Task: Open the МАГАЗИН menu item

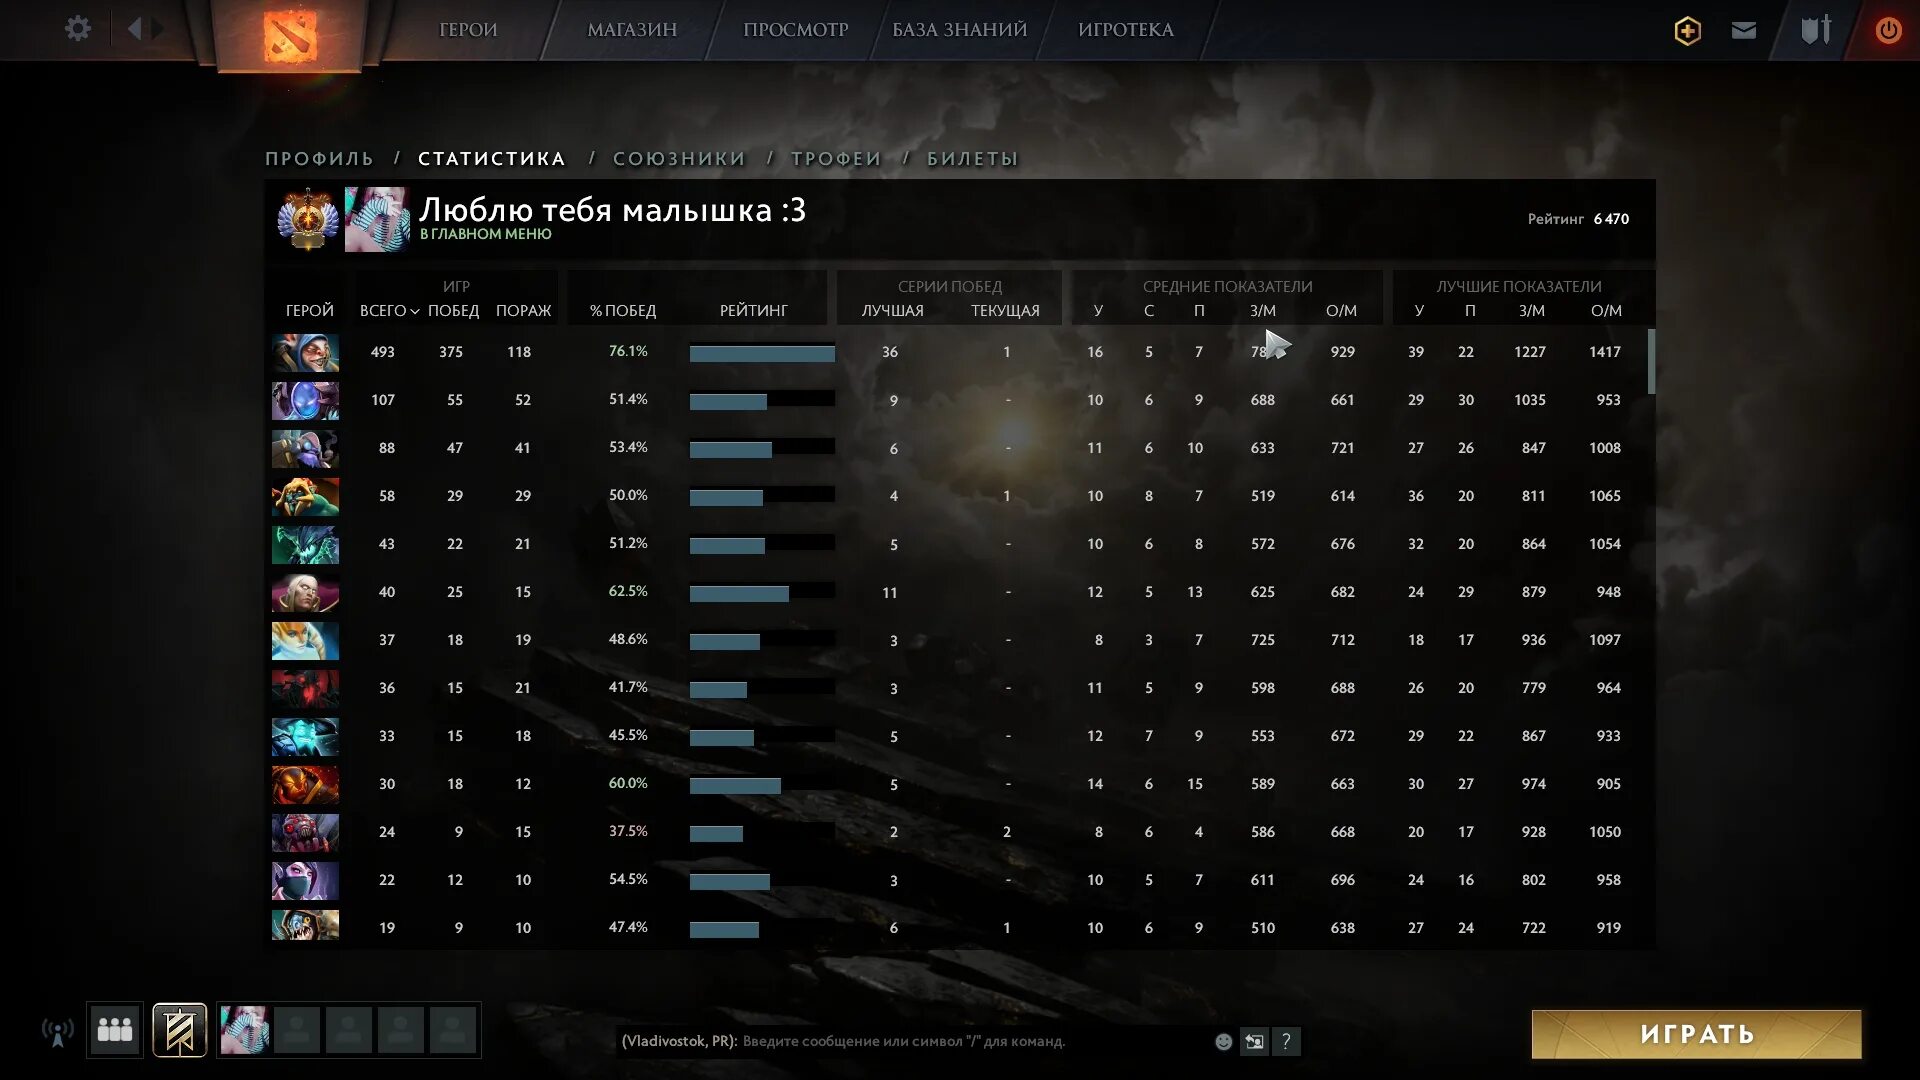Action: pyautogui.click(x=632, y=30)
